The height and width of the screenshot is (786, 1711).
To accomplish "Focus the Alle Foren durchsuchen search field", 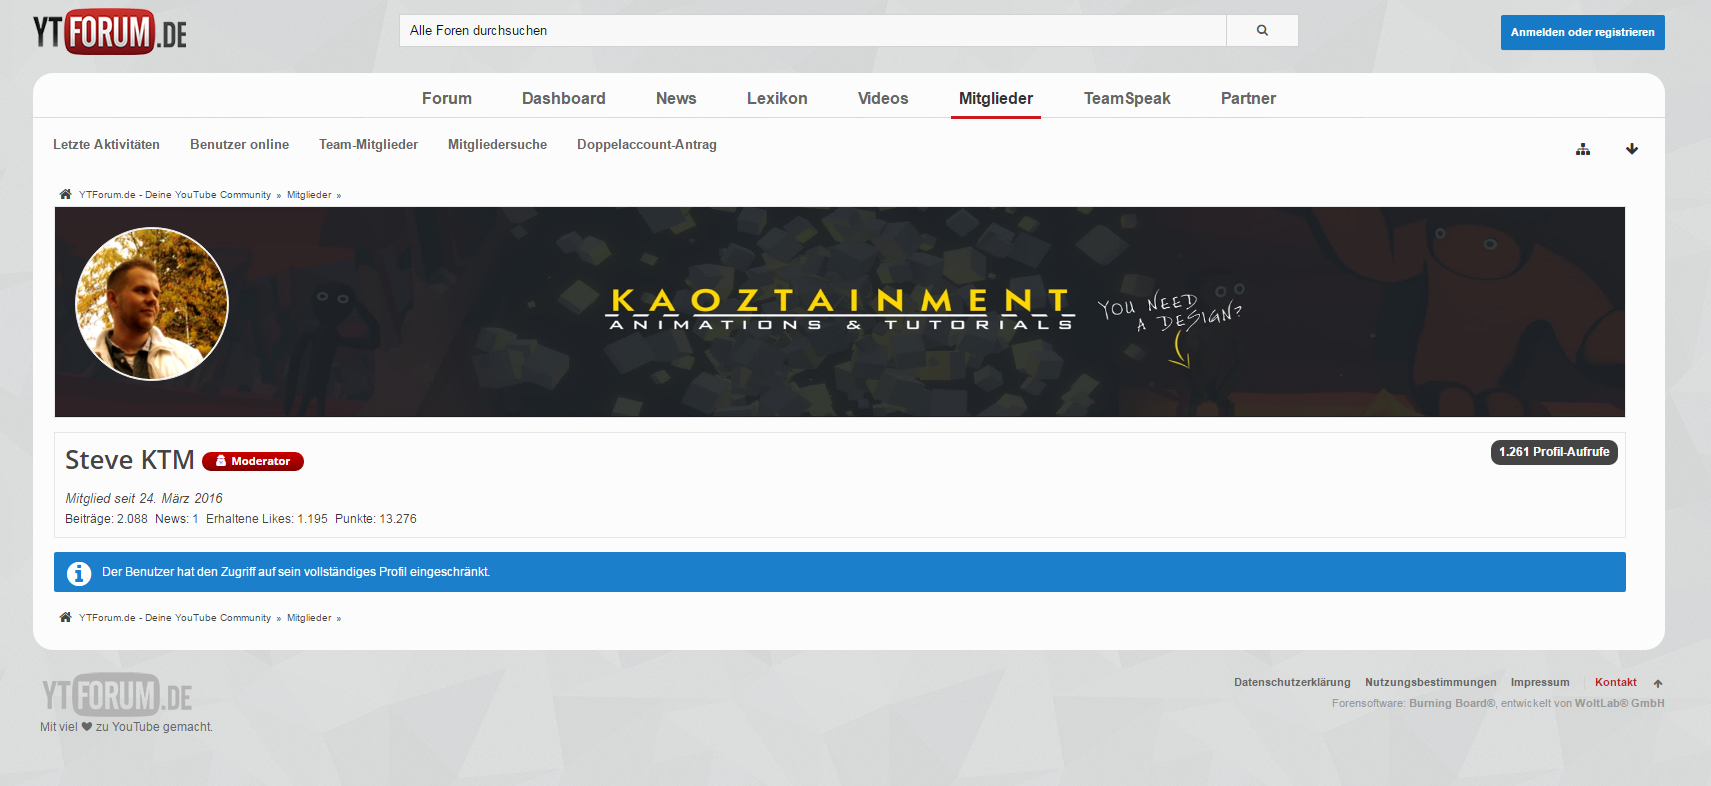I will pyautogui.click(x=812, y=31).
